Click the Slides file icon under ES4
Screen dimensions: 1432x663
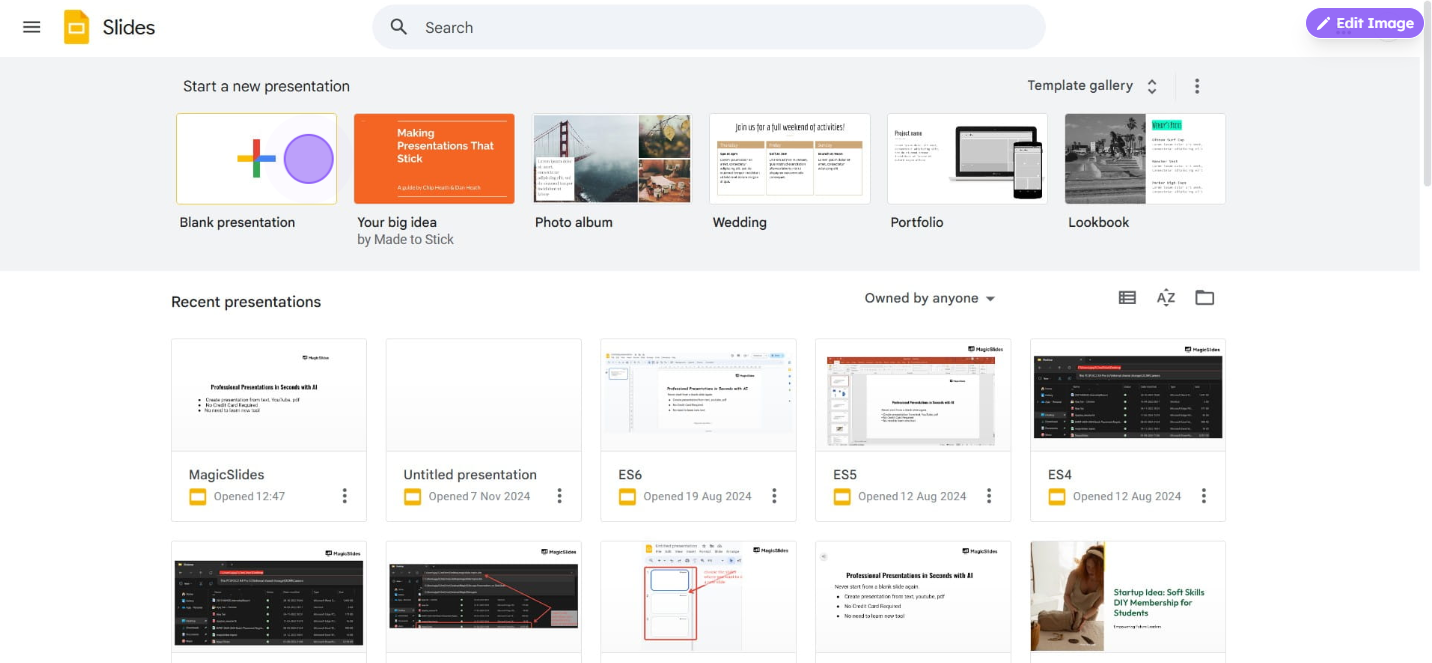point(1057,497)
